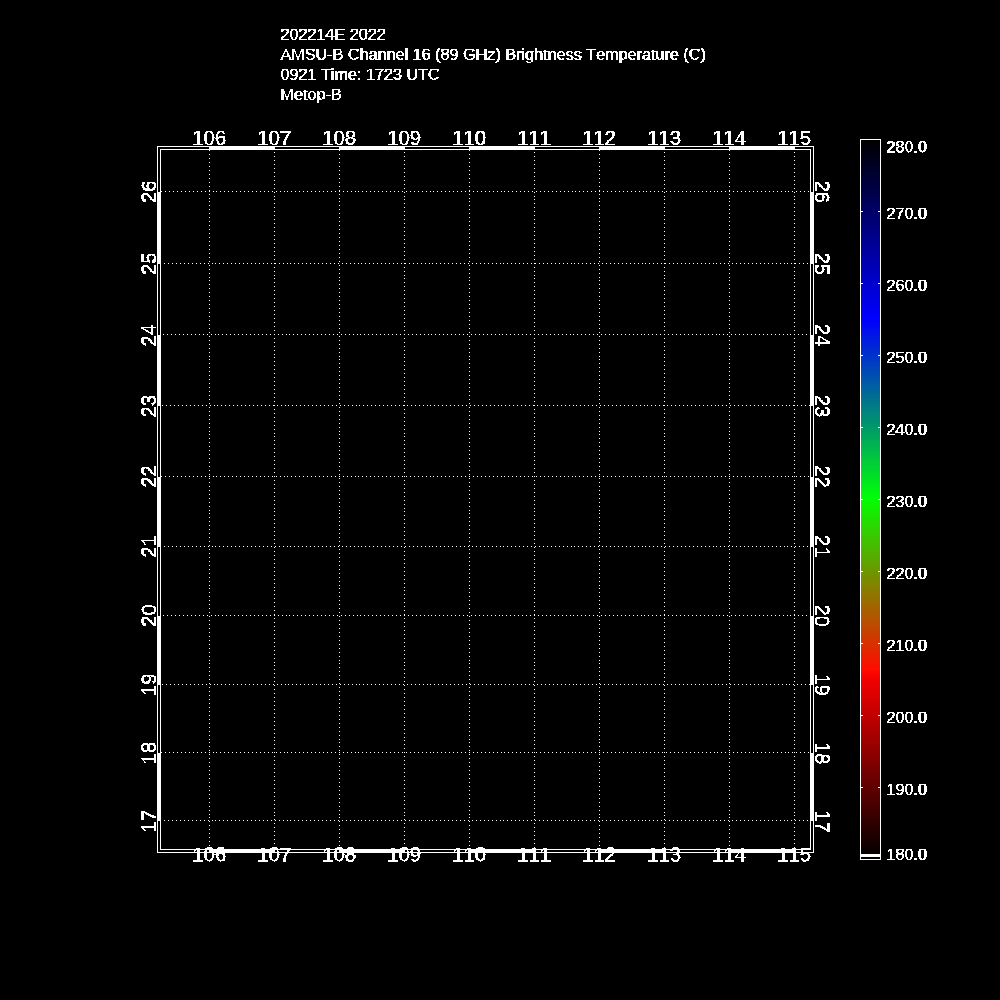Viewport: 1000px width, 1000px height.
Task: Click the AMSU-B Channel 16 title line
Action: point(492,54)
